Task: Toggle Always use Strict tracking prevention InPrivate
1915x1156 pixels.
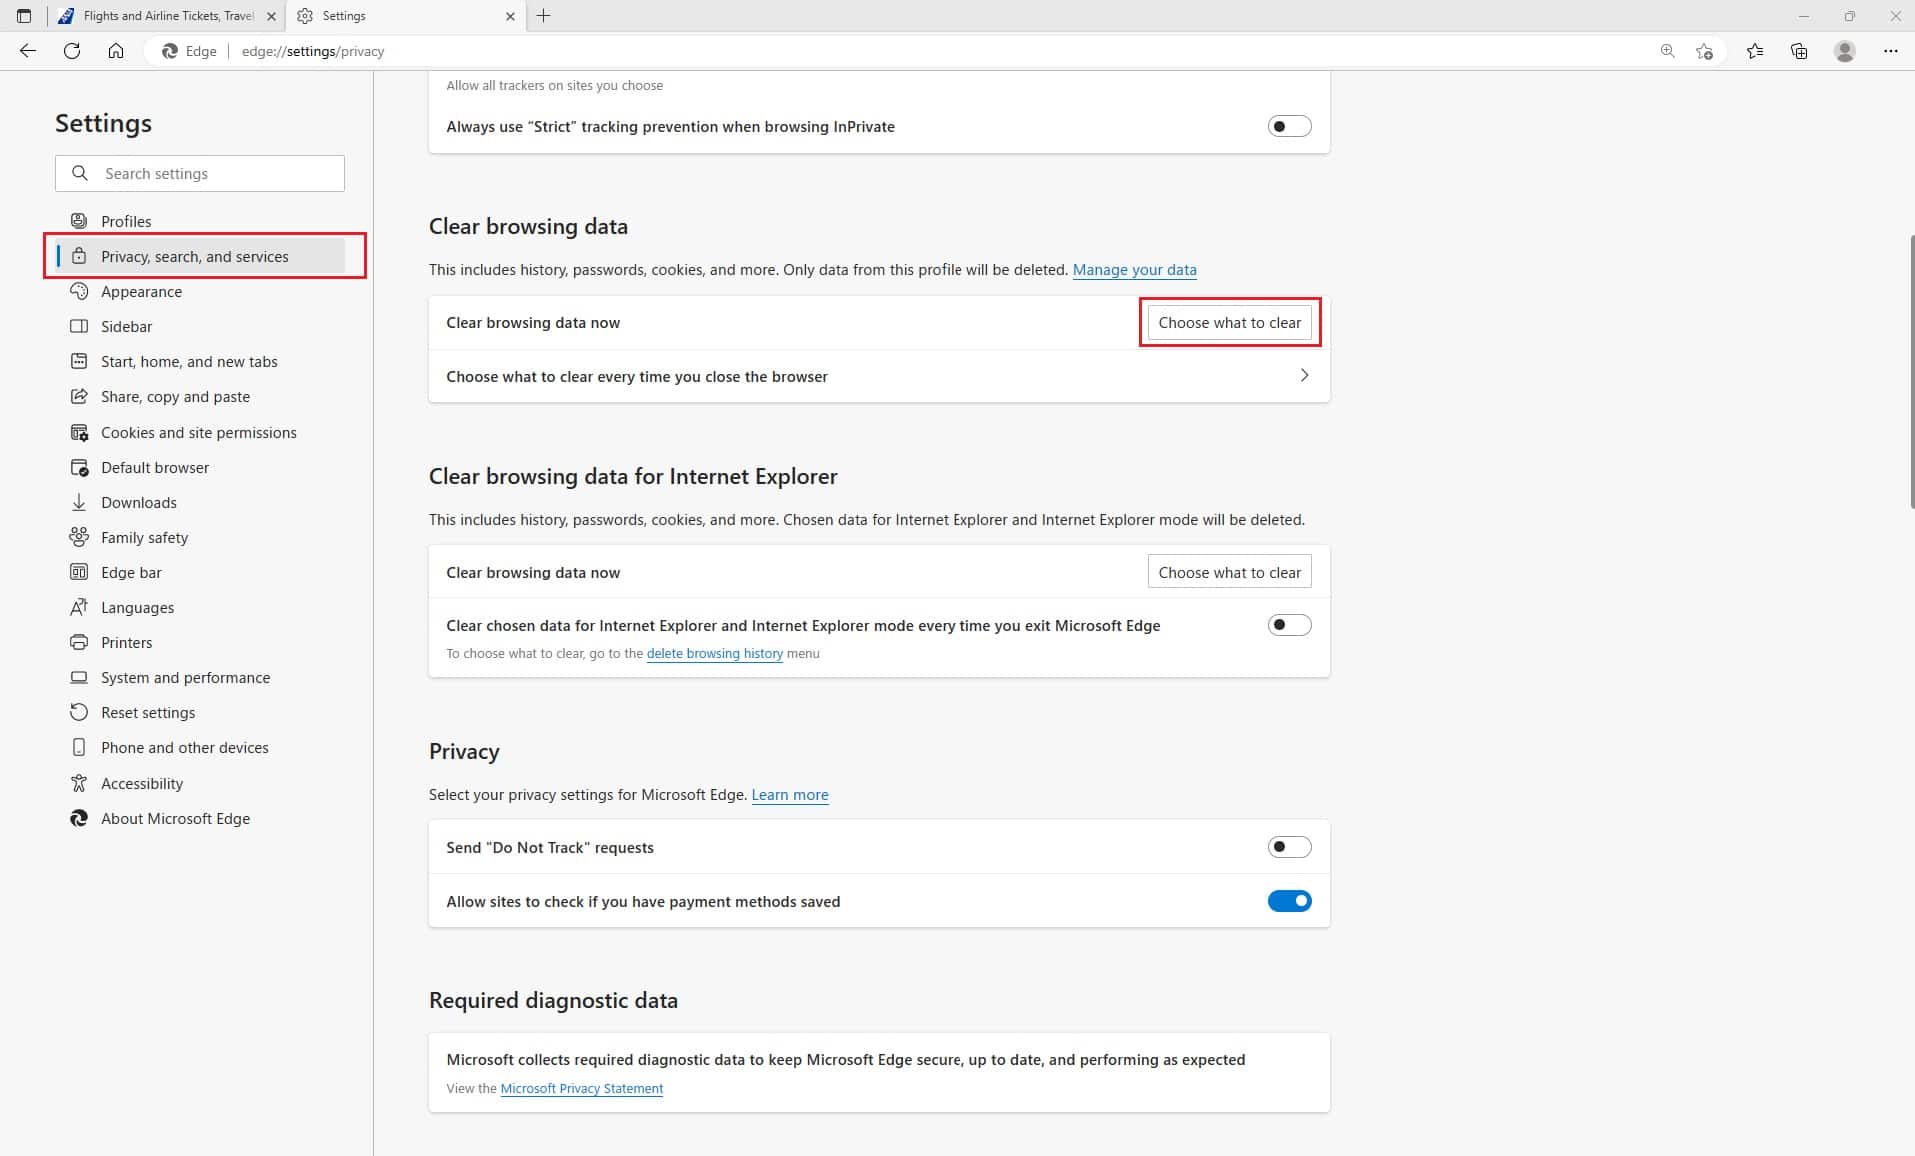Action: pos(1289,126)
